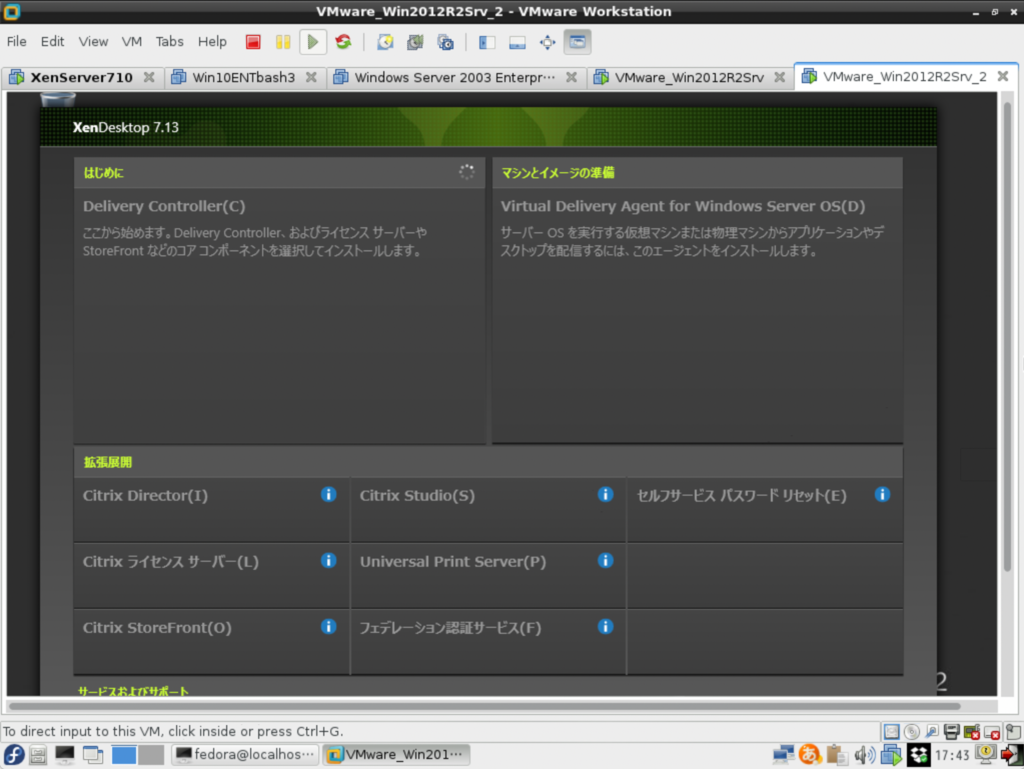Show info for Citrix ライセンス サーバー
This screenshot has height=769, width=1024.
[328, 560]
